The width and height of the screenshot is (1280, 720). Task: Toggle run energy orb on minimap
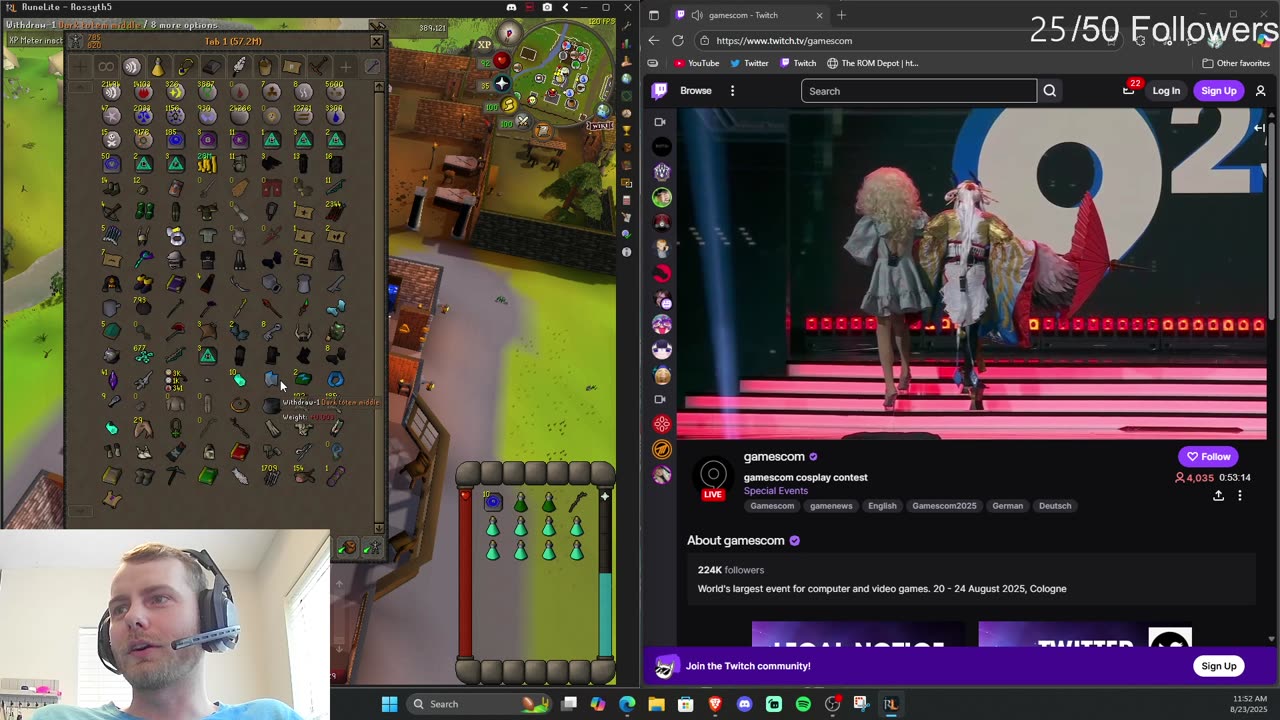509,105
